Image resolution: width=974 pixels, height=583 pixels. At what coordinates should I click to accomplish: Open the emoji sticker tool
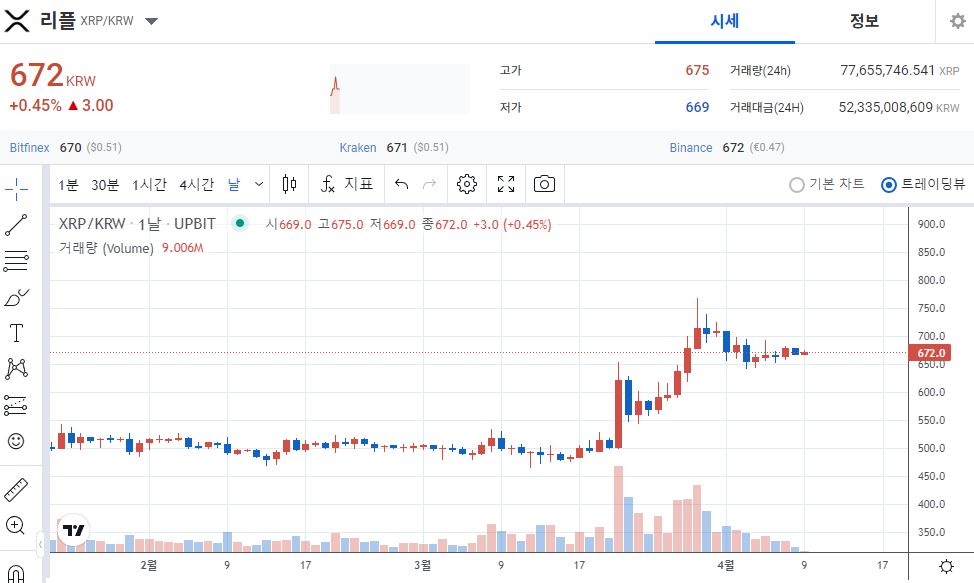tap(16, 439)
